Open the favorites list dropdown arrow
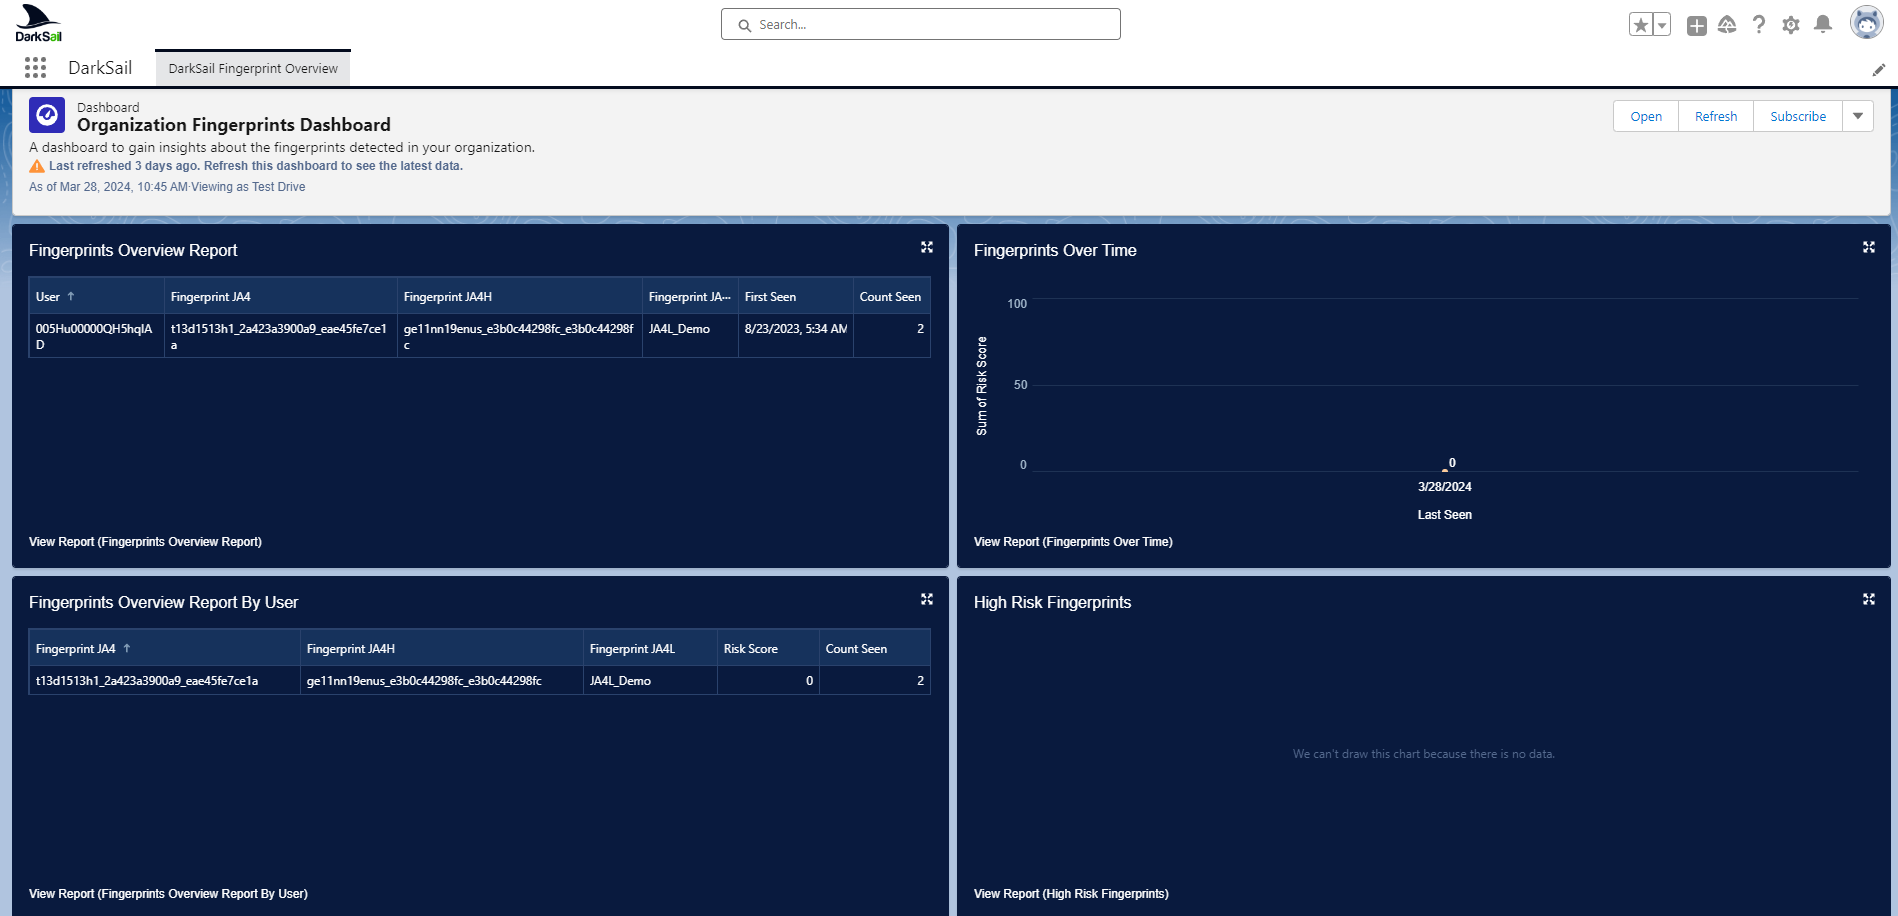 click(1662, 25)
